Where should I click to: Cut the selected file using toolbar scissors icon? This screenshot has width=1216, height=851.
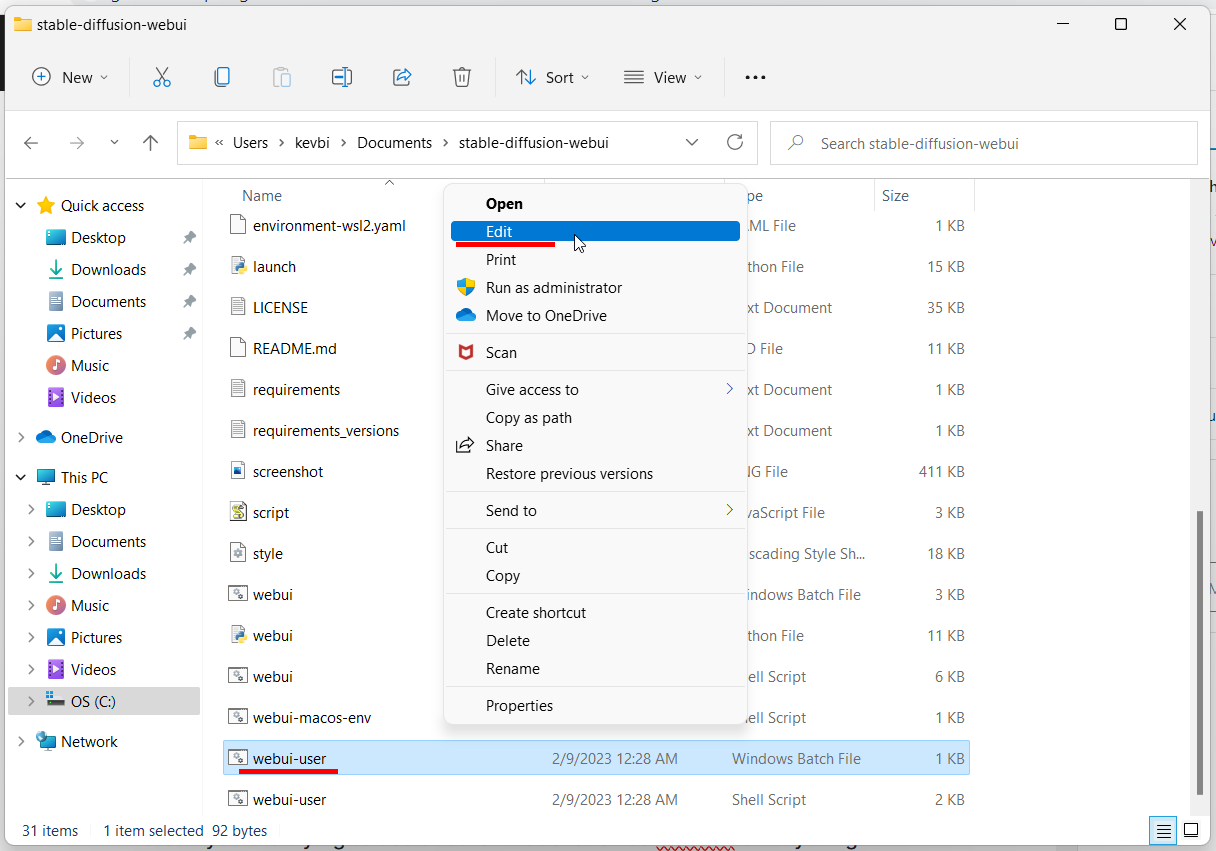162,77
